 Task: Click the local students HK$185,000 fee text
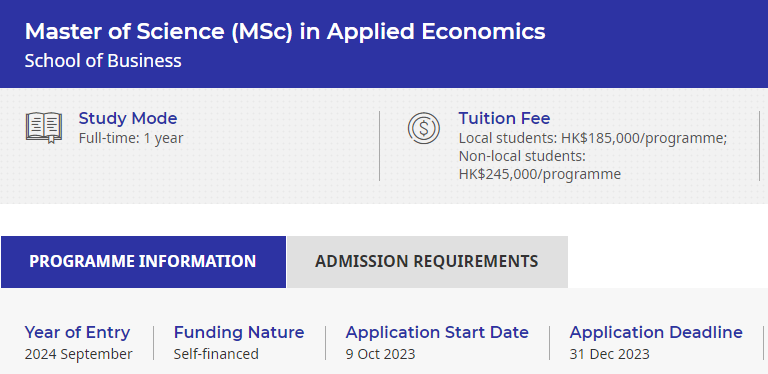click(593, 139)
